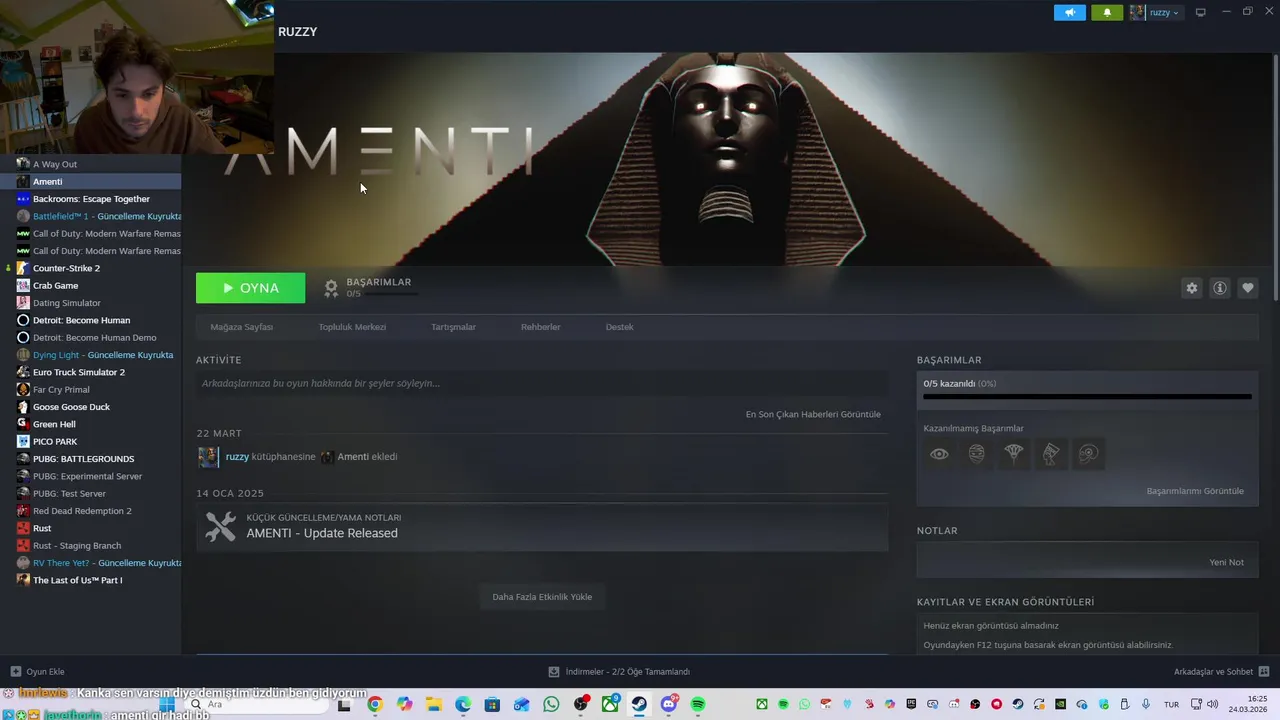Open Discord from the taskbar

pyautogui.click(x=669, y=704)
